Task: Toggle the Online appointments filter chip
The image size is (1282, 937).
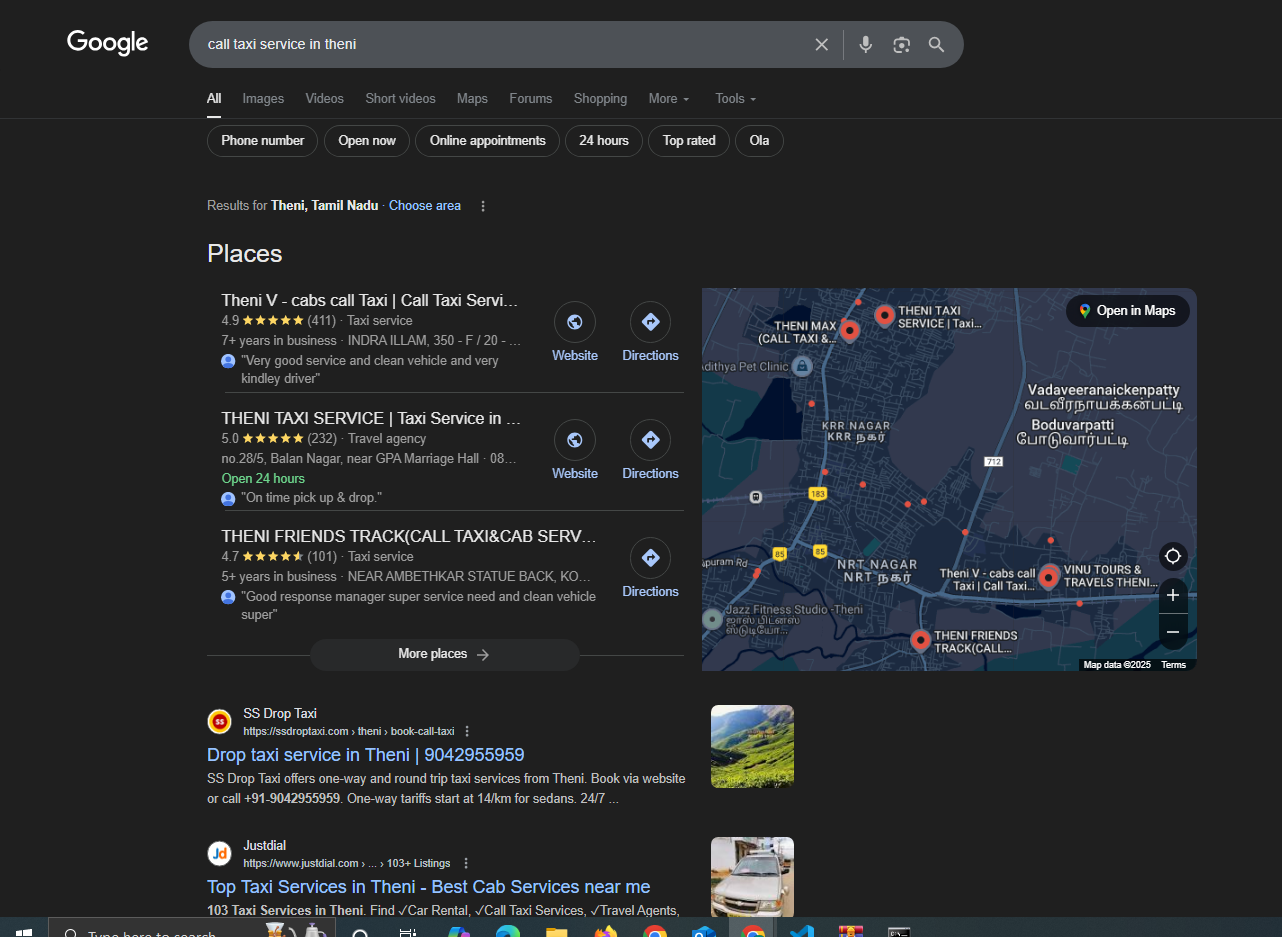Action: click(x=488, y=141)
